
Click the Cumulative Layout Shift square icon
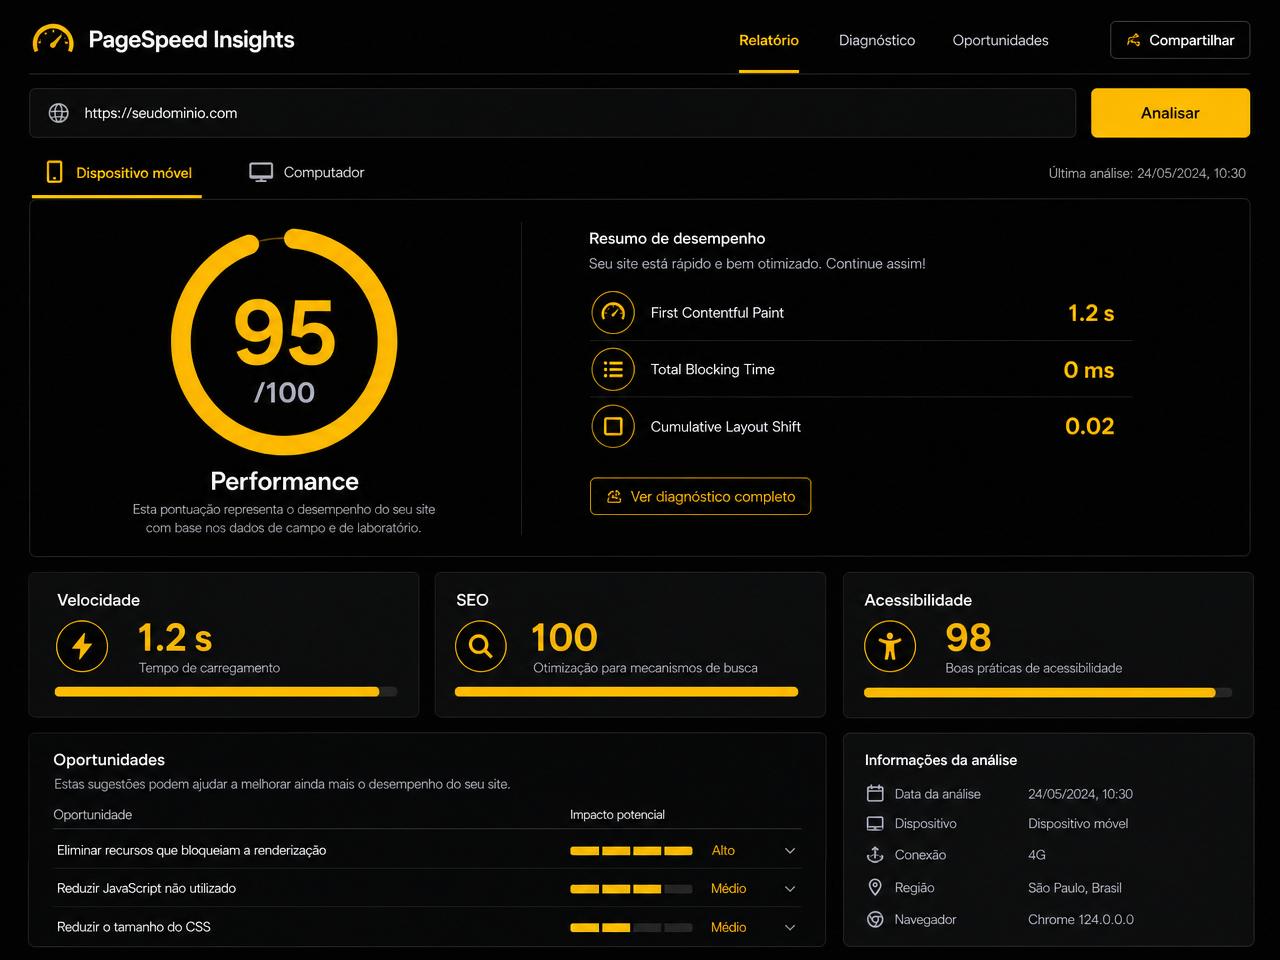[x=613, y=426]
